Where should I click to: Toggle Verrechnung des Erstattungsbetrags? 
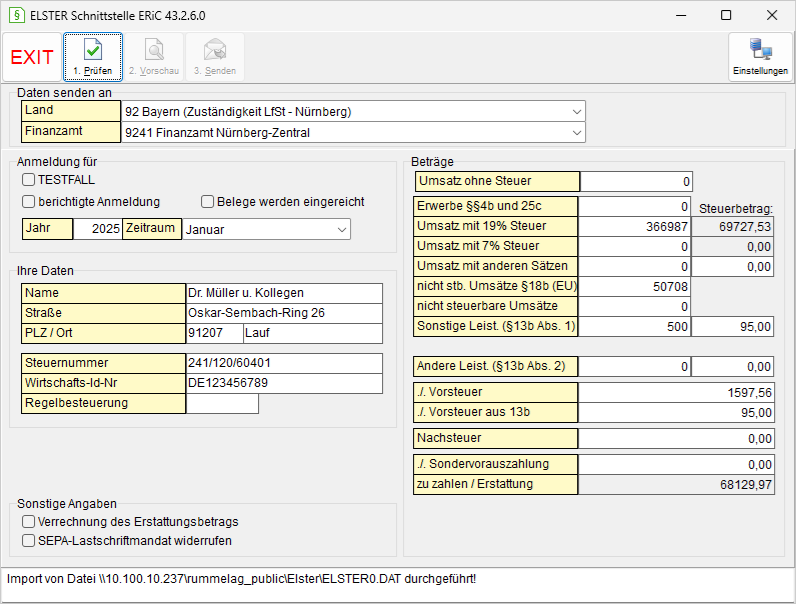point(28,521)
